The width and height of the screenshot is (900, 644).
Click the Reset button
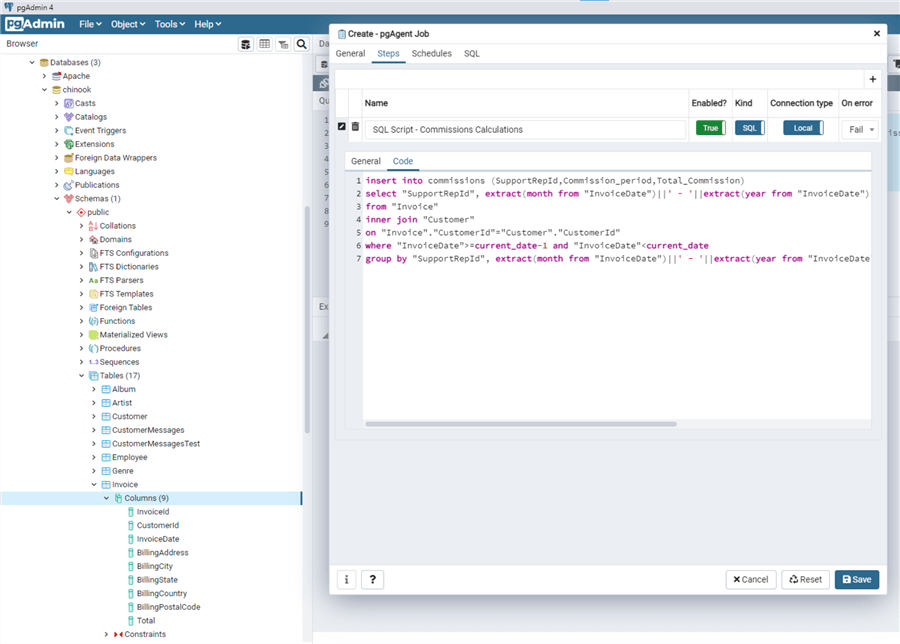pyautogui.click(x=805, y=579)
